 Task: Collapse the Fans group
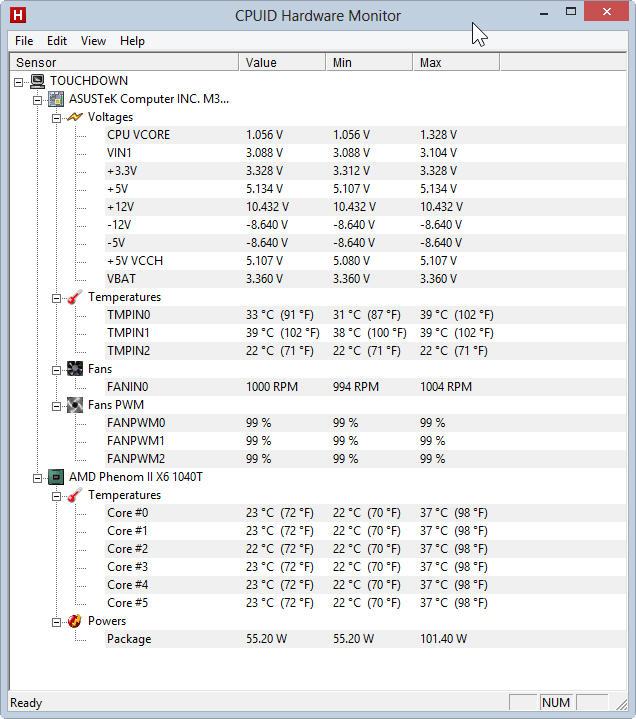point(56,370)
